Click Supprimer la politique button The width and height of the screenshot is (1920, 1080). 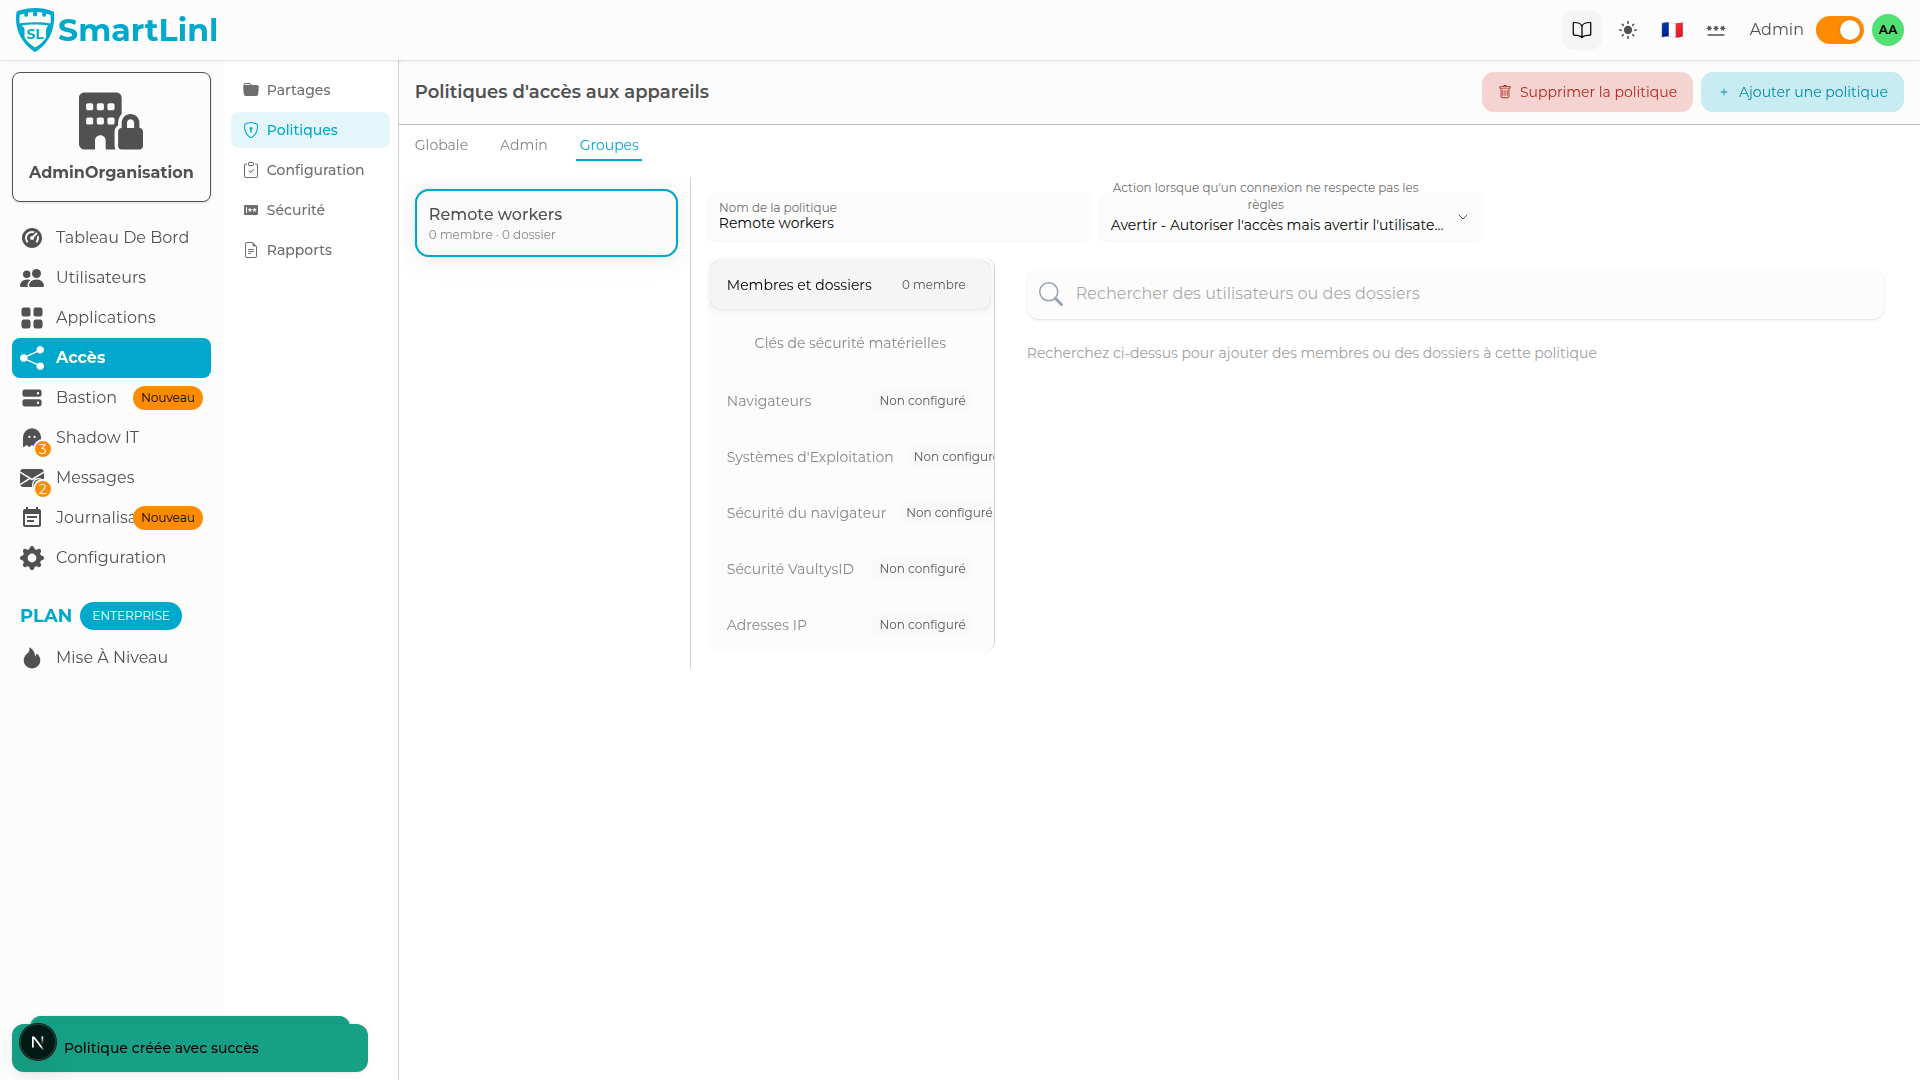(x=1587, y=91)
